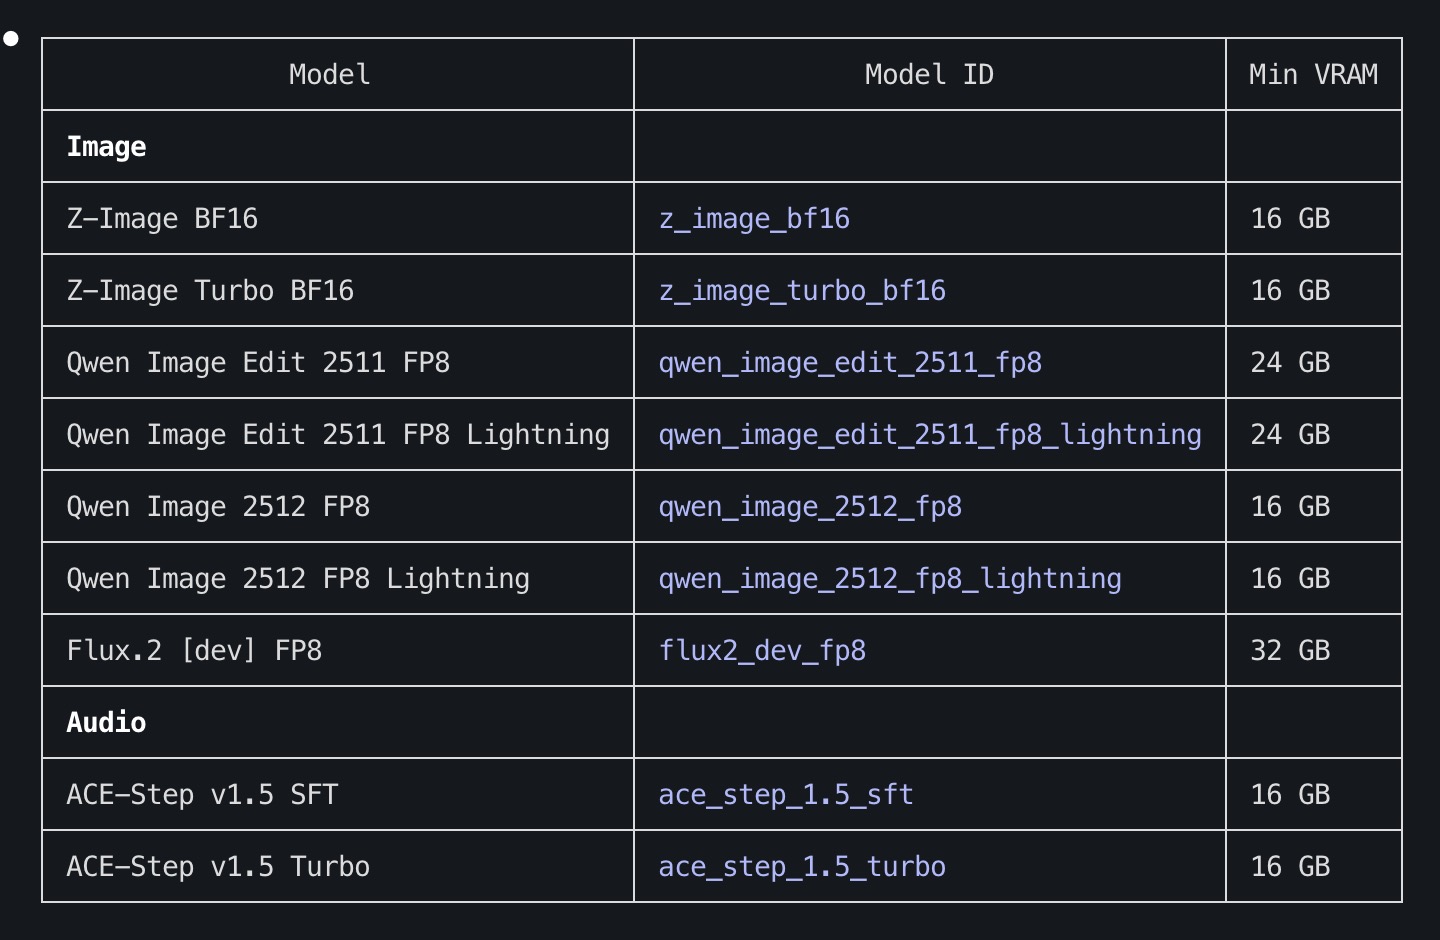Click the Qwen Image Edit 2511 FP8 Lightning name

(338, 435)
